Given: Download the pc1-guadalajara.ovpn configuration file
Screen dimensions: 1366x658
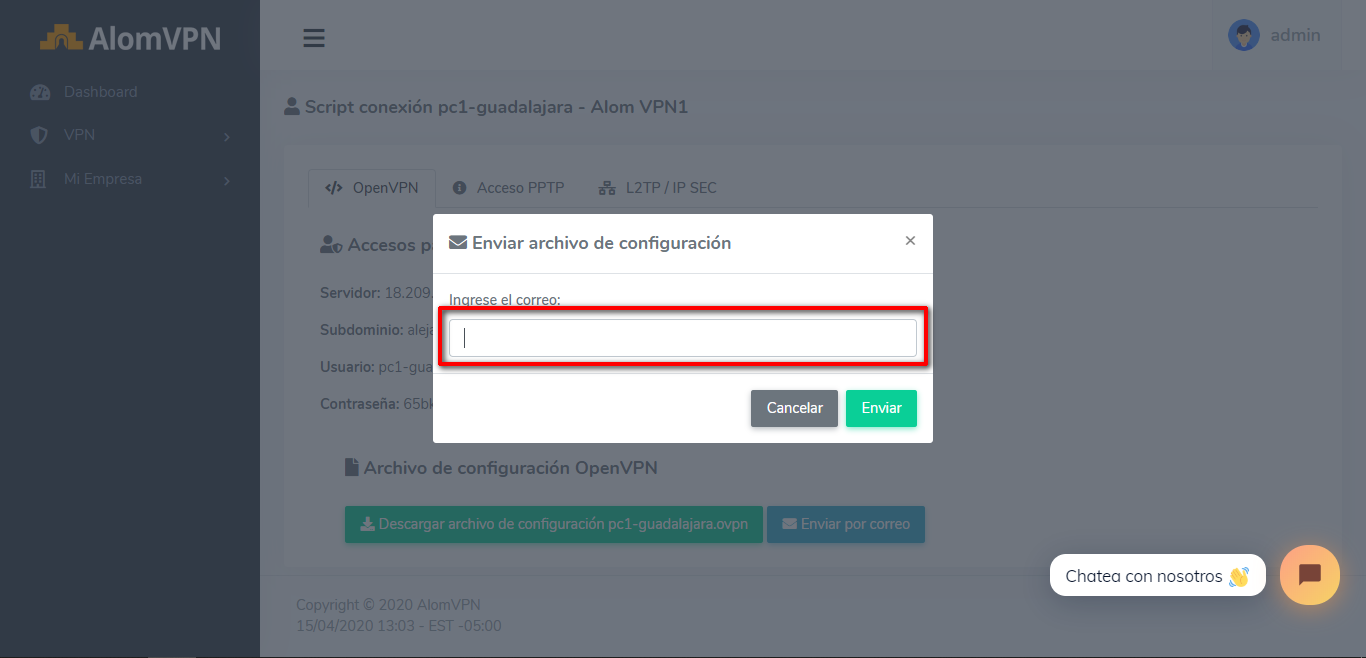Looking at the screenshot, I should coord(553,524).
